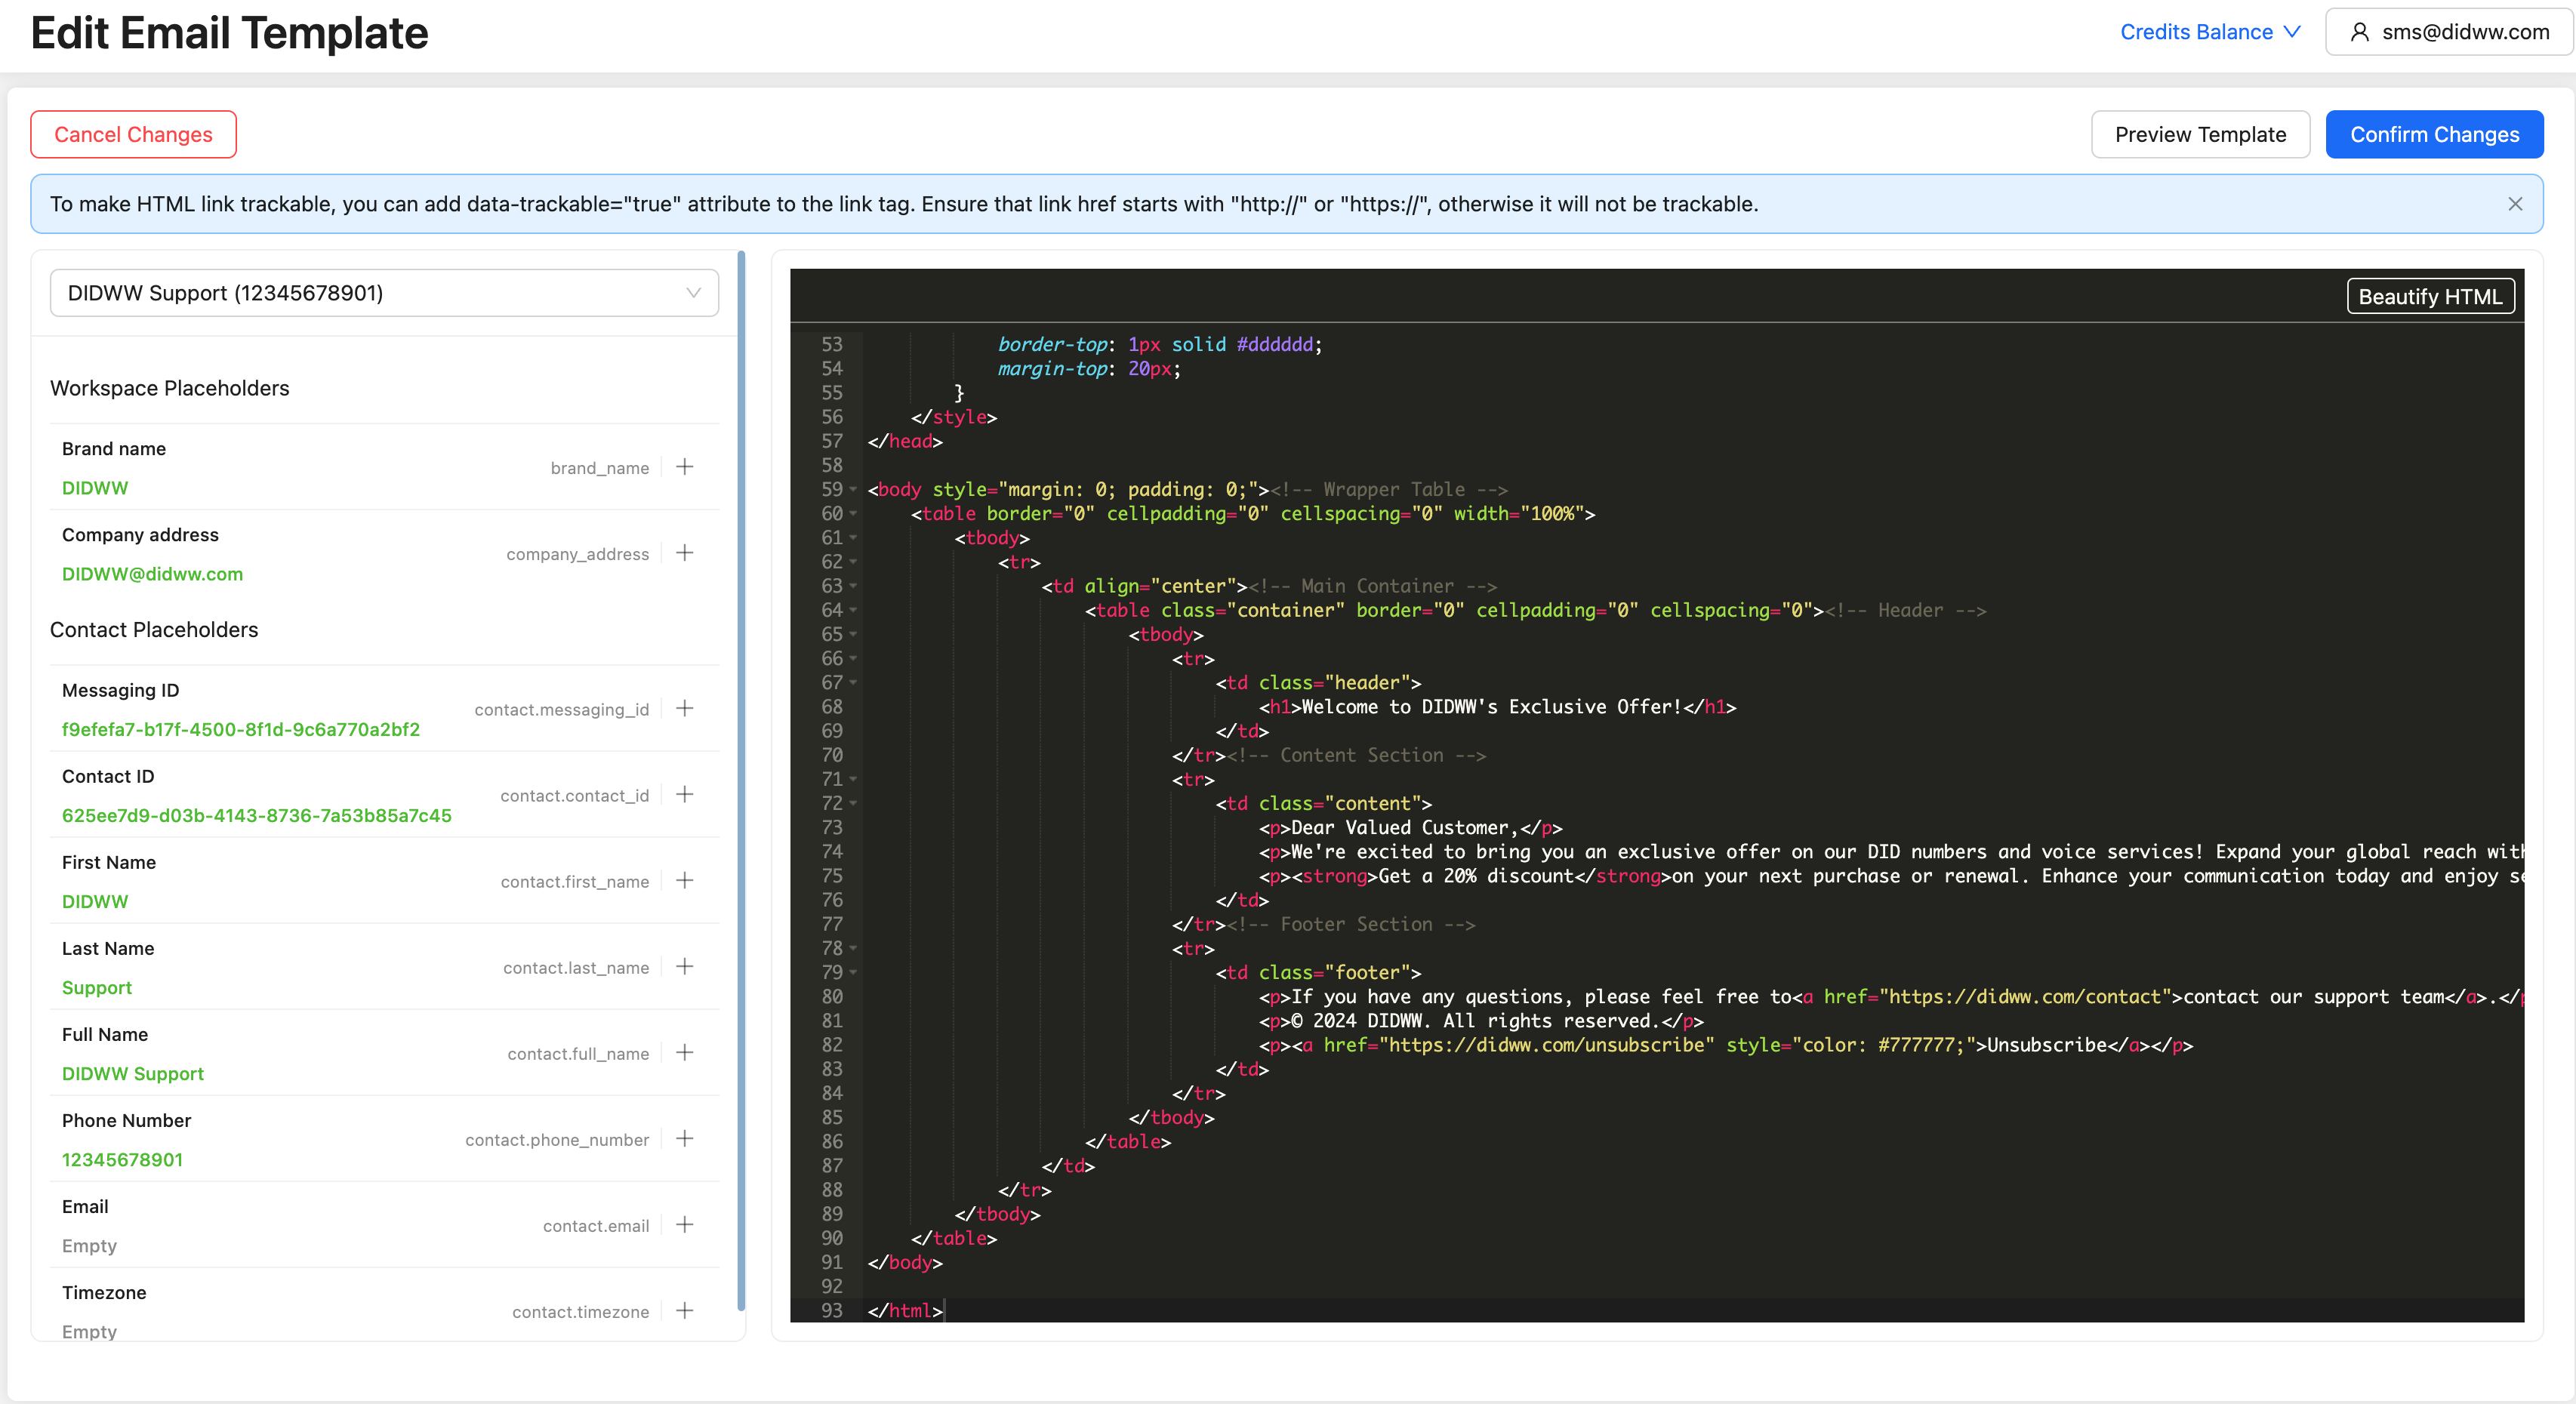Dismiss the trackable link info banner
The height and width of the screenshot is (1404, 2576).
2515,204
